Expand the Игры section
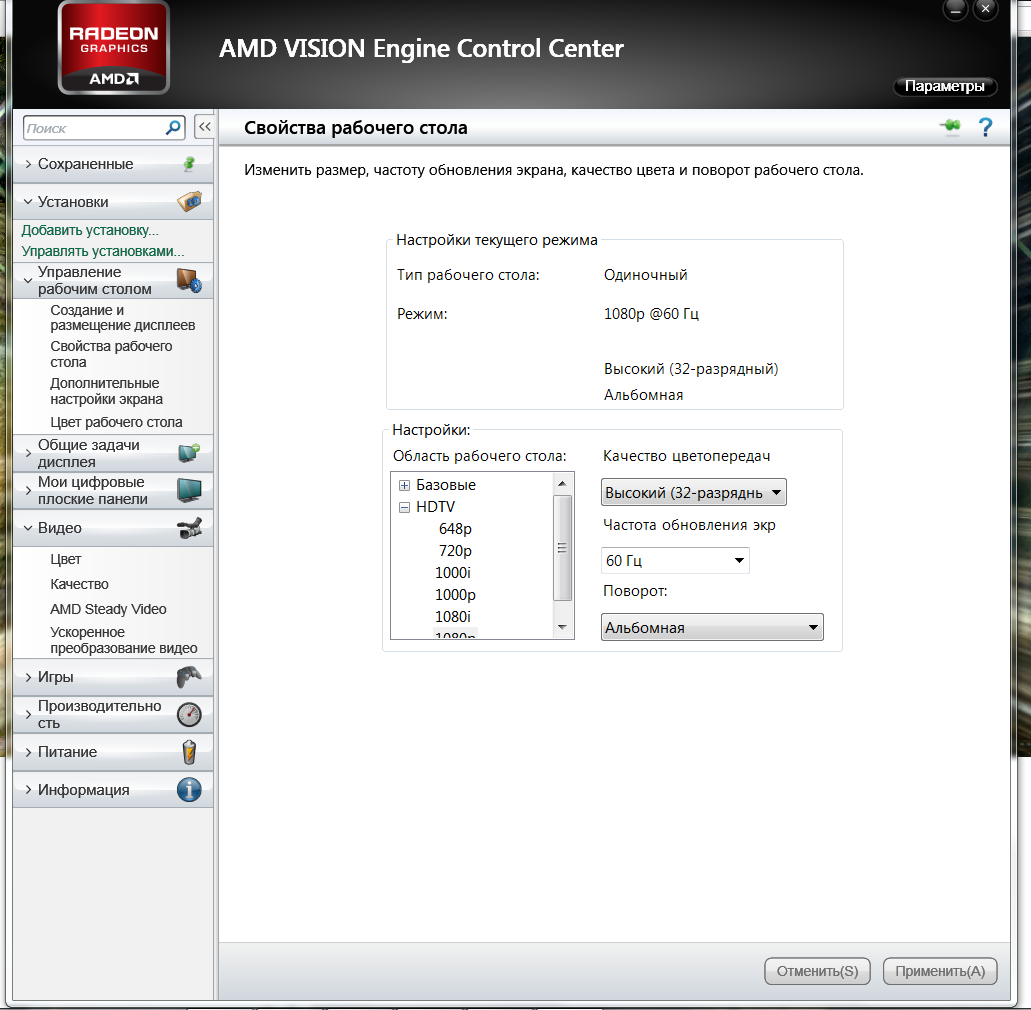1031x1010 pixels. pos(28,677)
